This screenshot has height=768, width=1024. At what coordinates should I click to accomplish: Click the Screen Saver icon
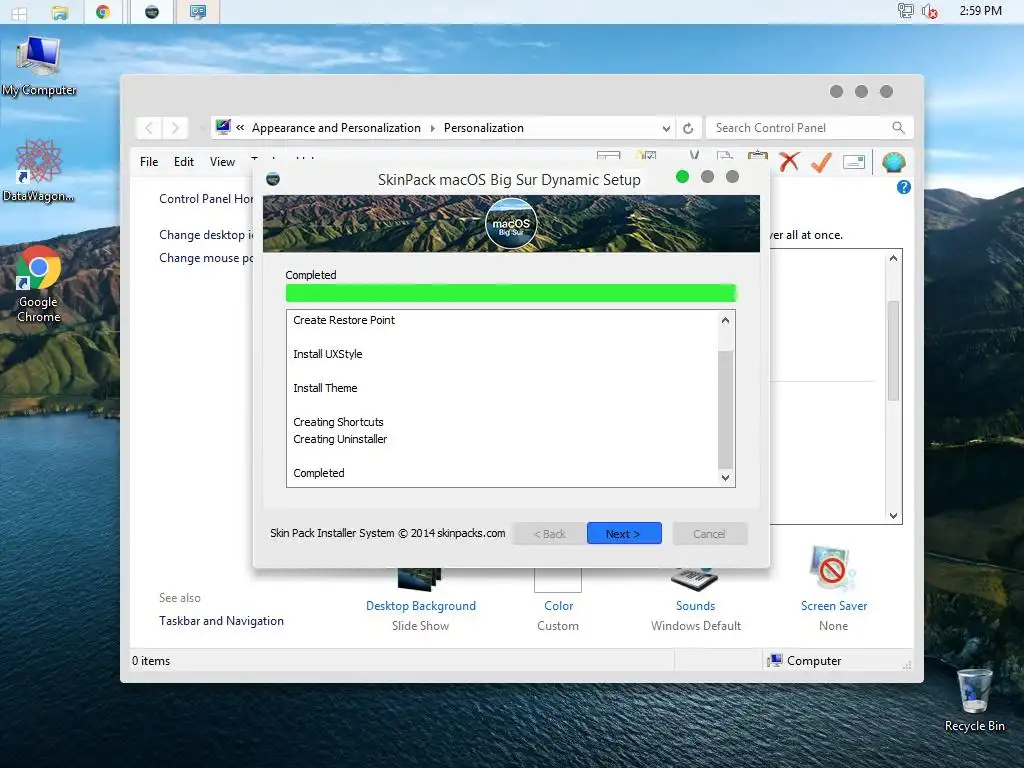(831, 568)
